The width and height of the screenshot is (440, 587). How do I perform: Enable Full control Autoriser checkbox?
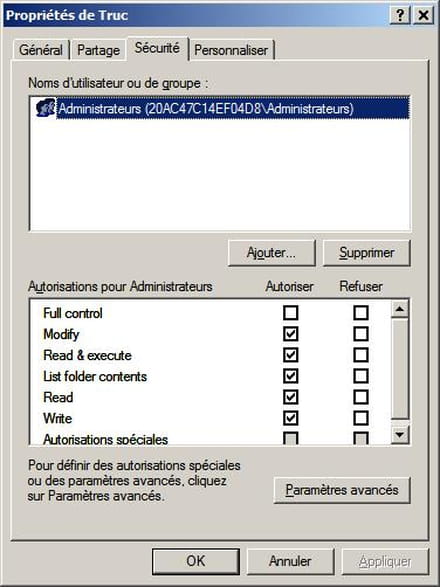tap(291, 313)
